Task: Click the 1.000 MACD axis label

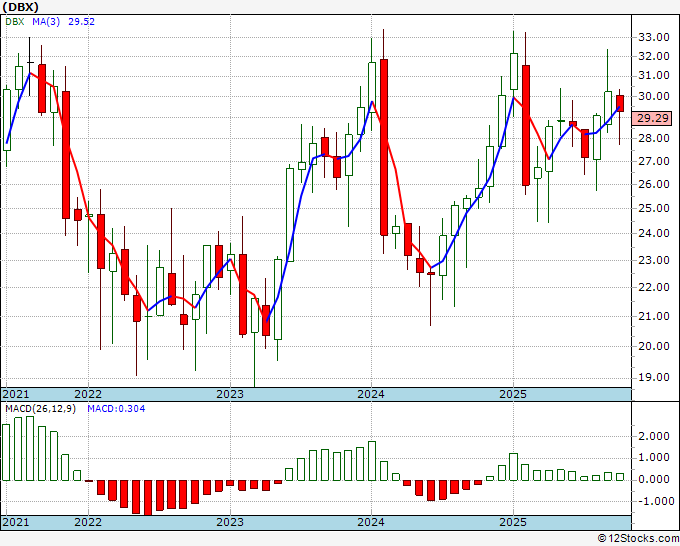Action: click(x=654, y=458)
